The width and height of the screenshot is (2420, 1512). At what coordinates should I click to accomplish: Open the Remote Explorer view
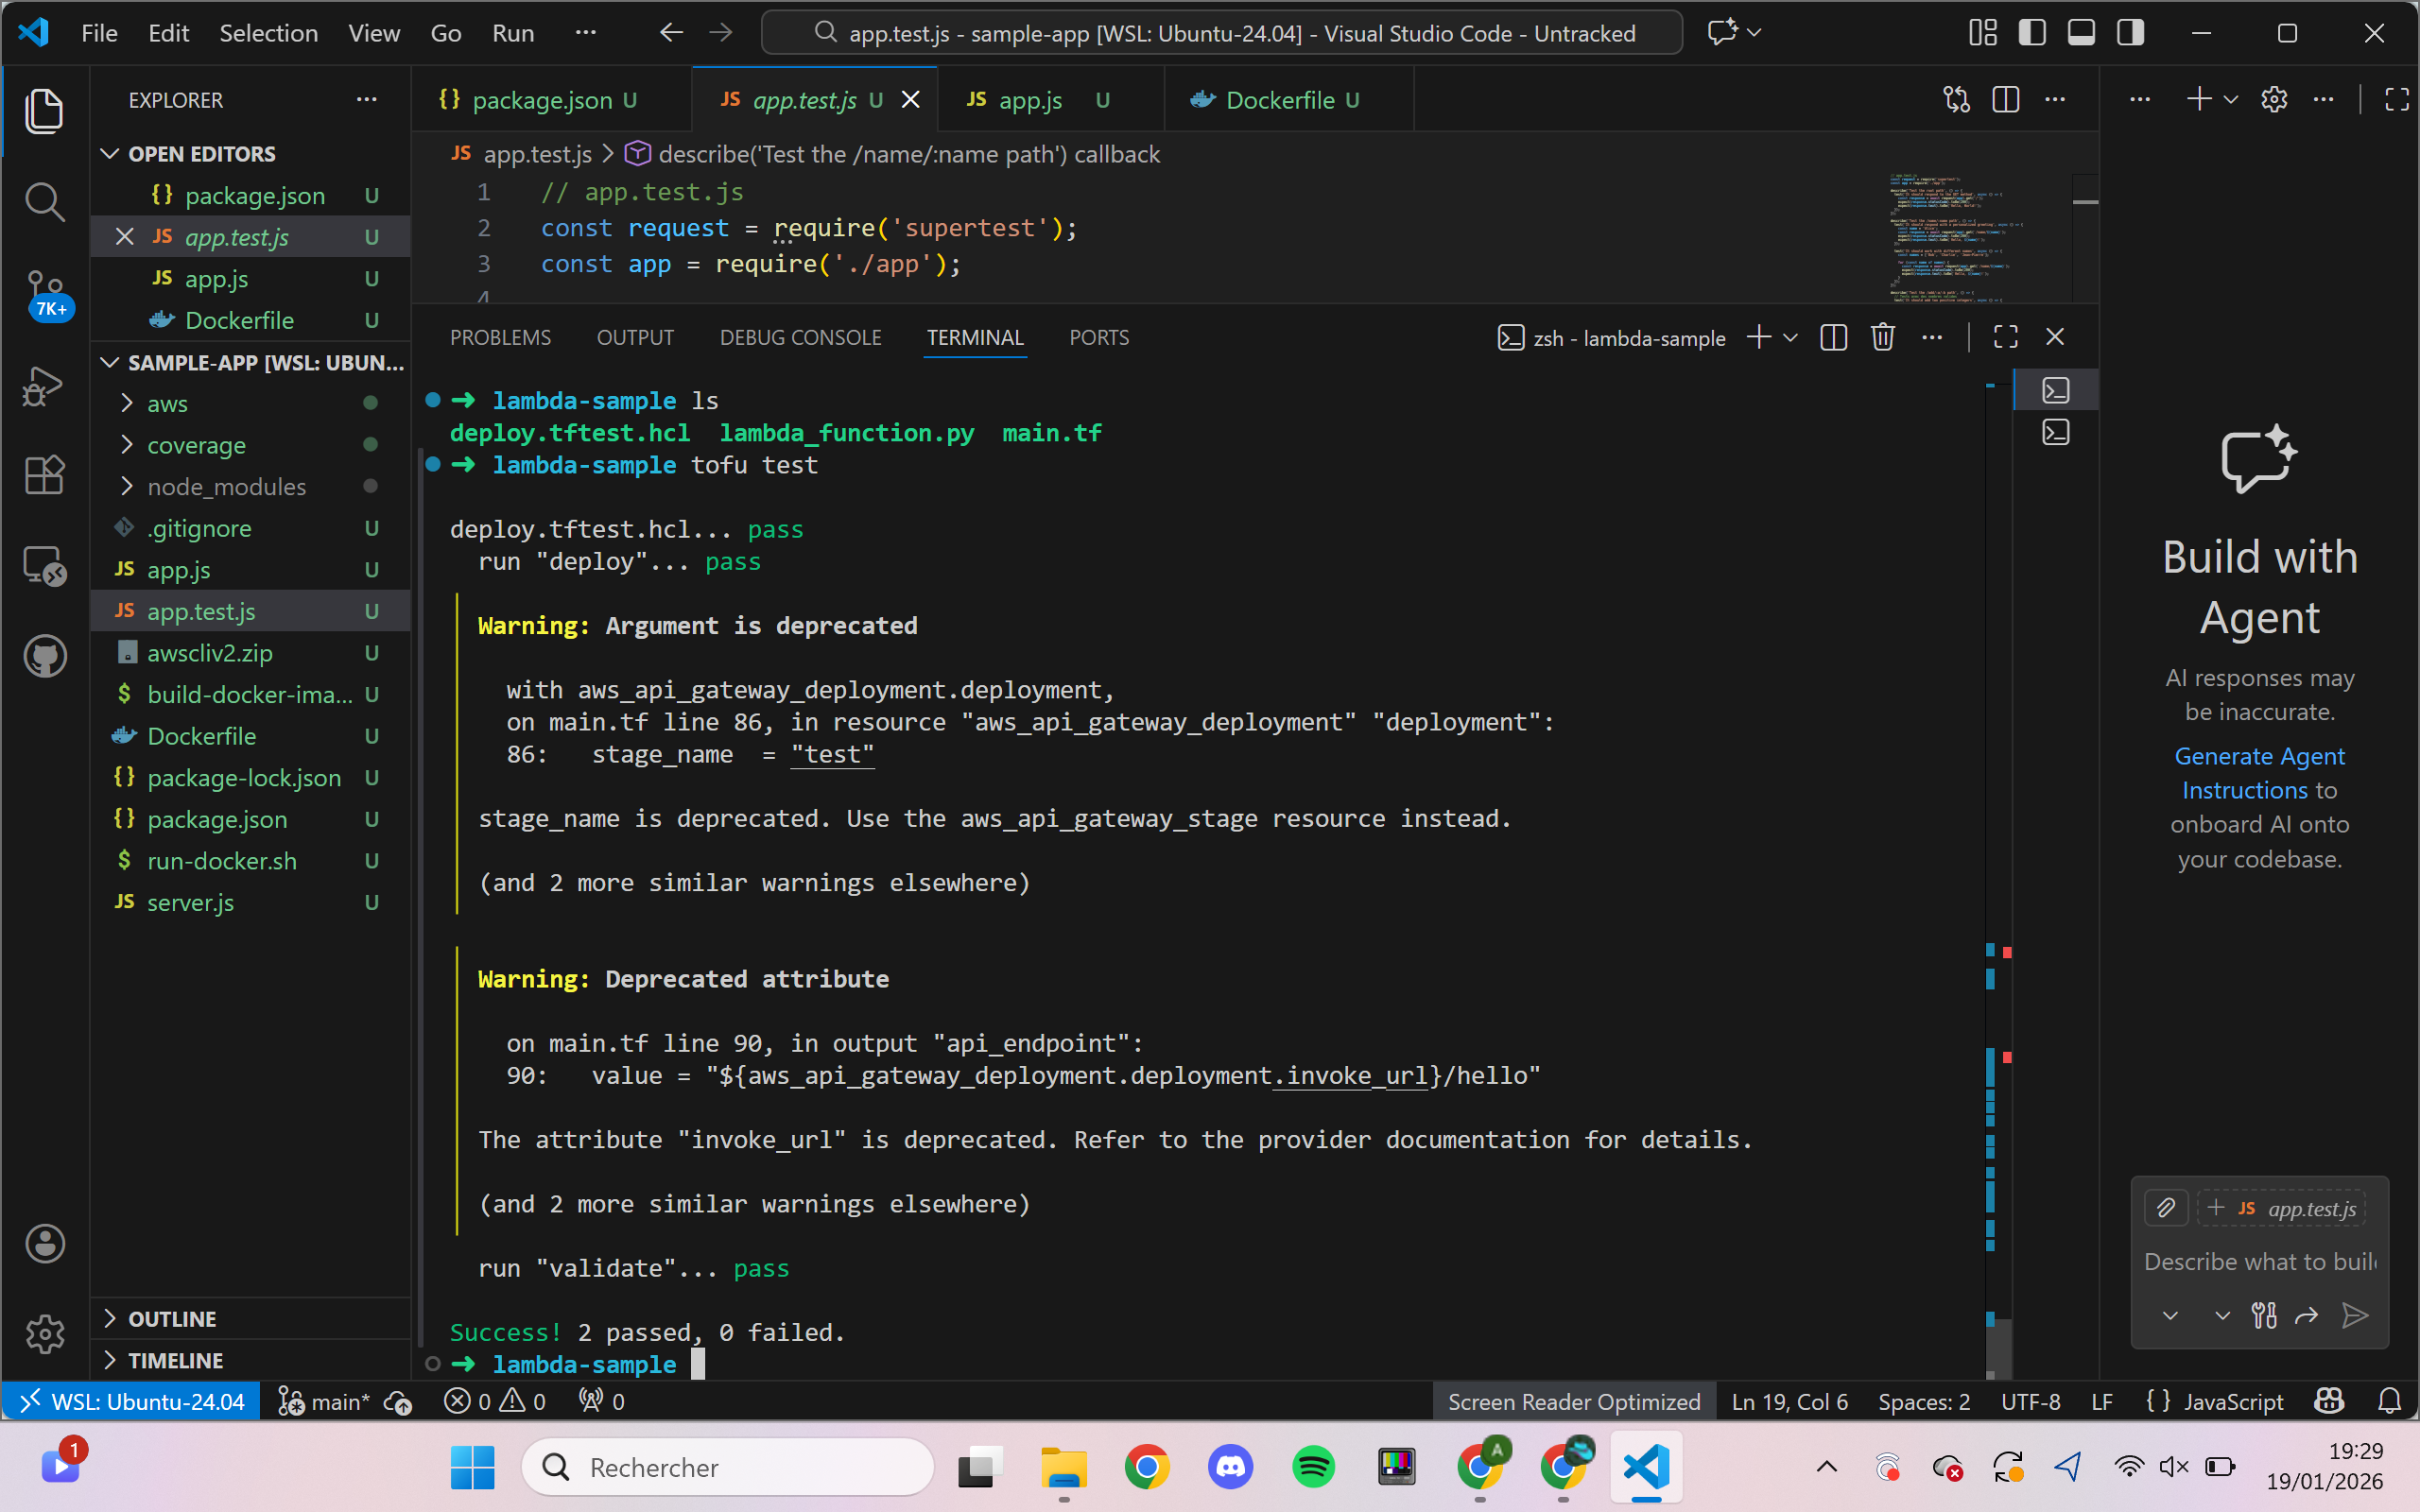click(44, 566)
